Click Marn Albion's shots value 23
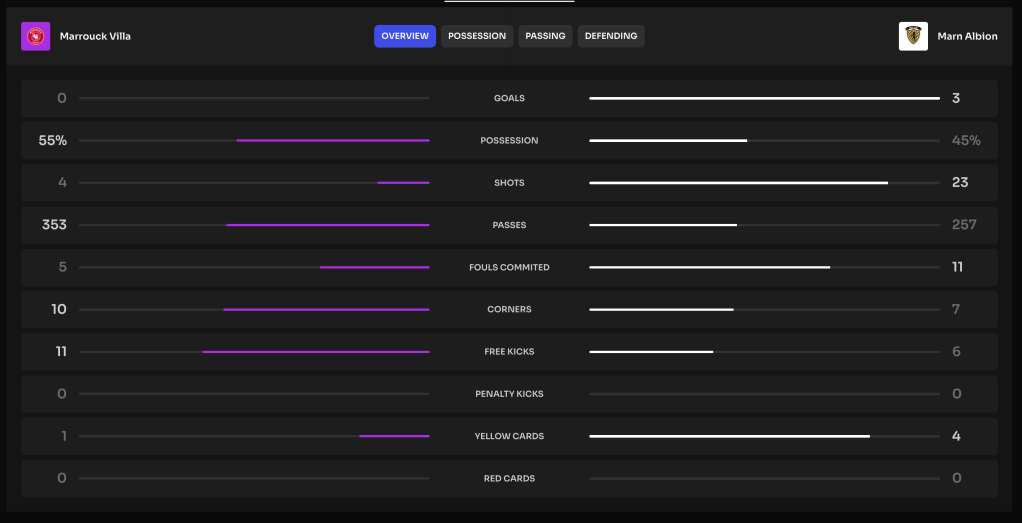The image size is (1022, 523). point(960,183)
